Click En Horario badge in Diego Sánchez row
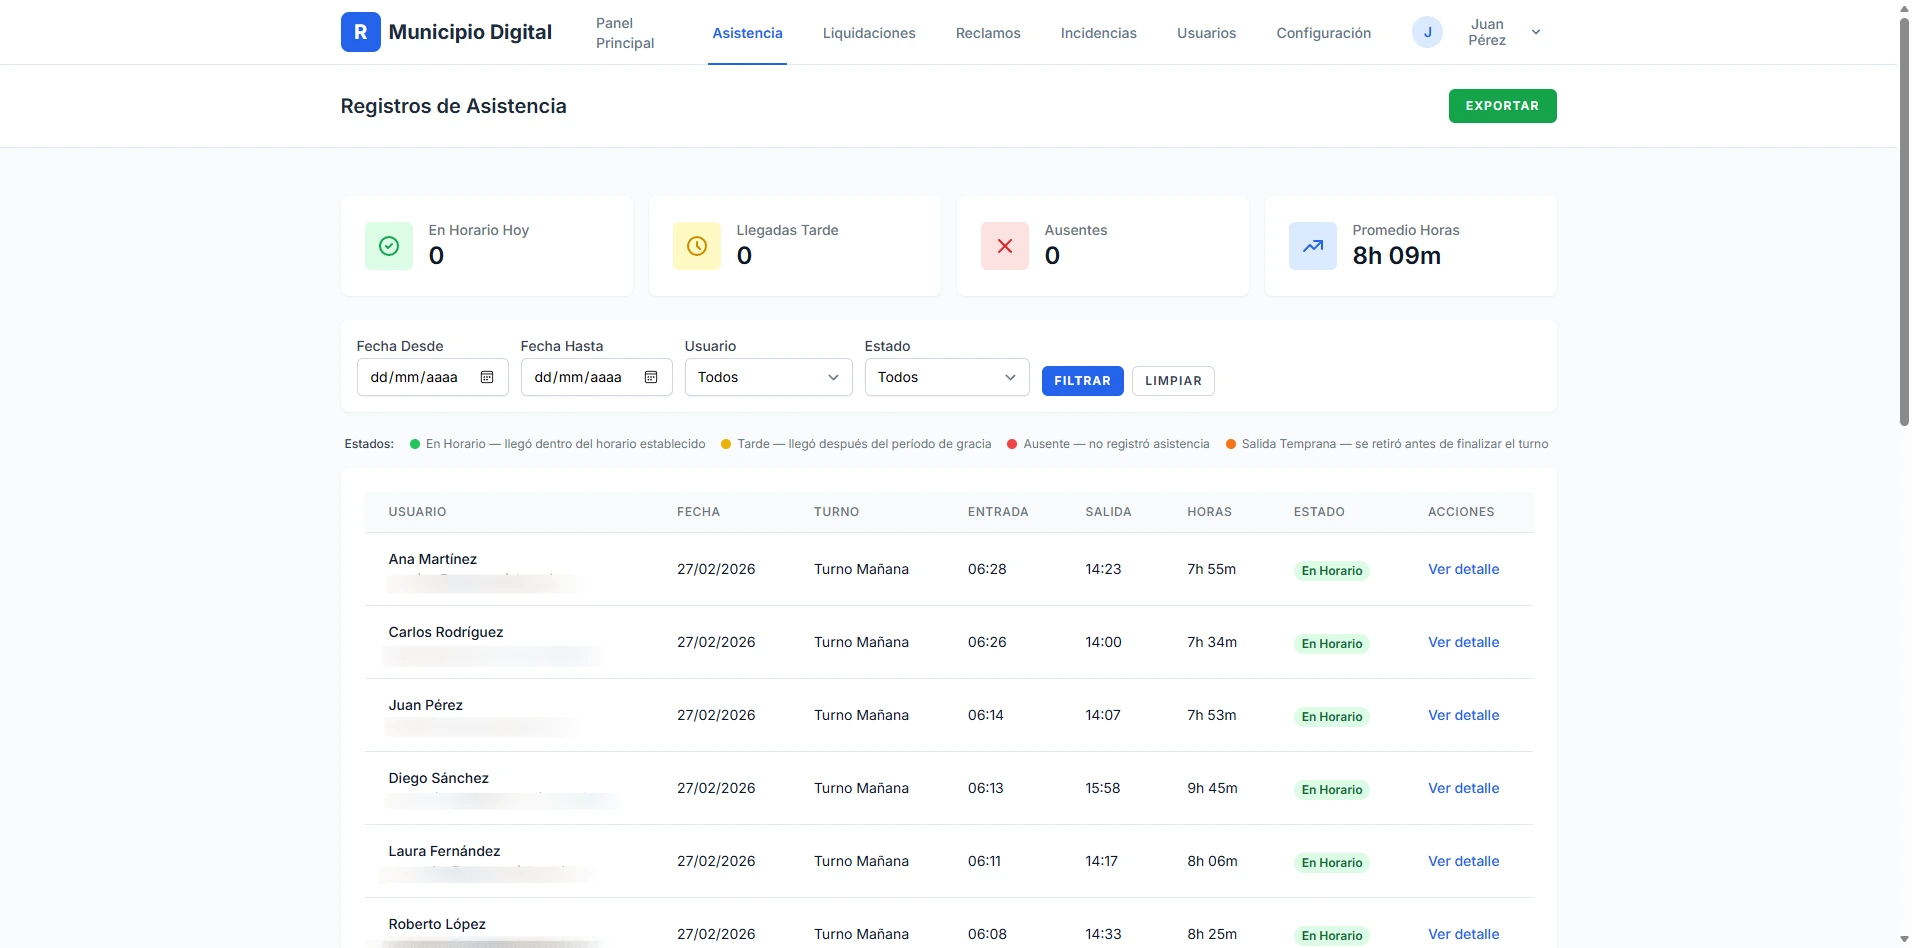This screenshot has width=1912, height=948. pyautogui.click(x=1331, y=790)
